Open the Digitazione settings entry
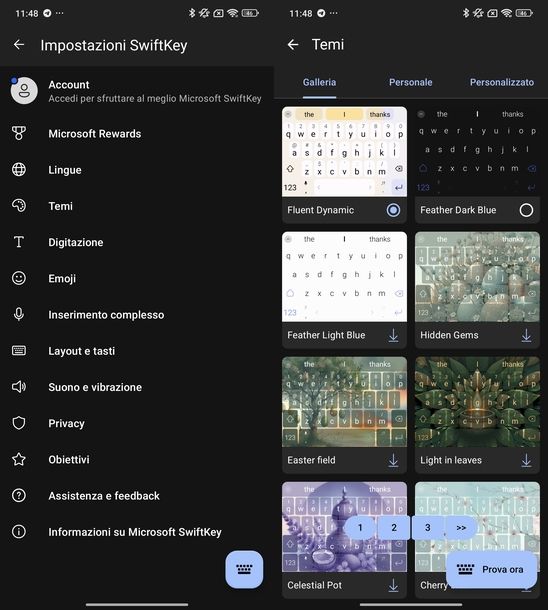Screen dimensions: 548x610 point(137,242)
